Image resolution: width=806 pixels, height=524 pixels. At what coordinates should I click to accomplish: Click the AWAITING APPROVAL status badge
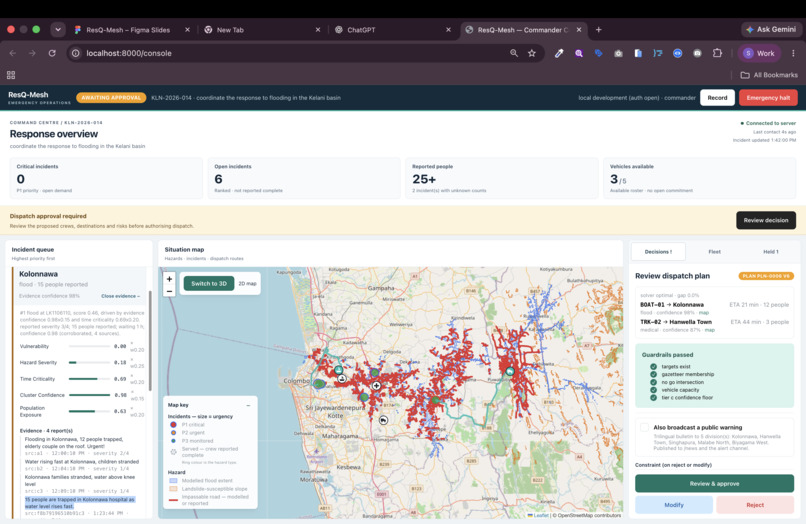[111, 98]
